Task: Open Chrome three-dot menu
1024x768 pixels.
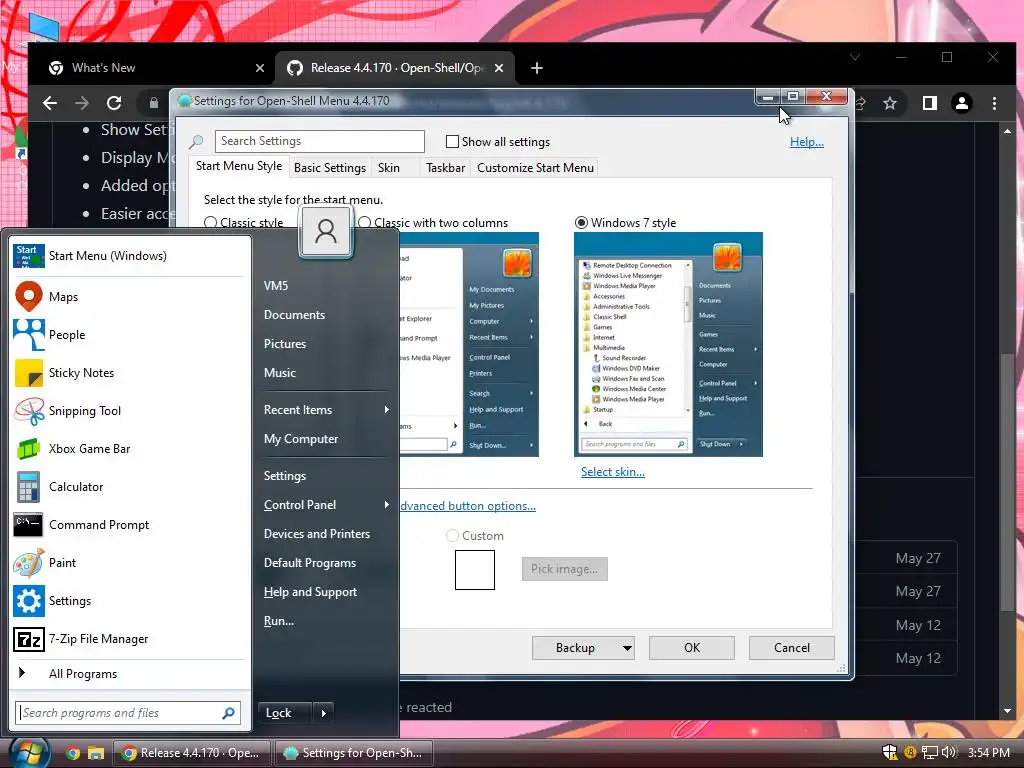Action: (x=994, y=103)
